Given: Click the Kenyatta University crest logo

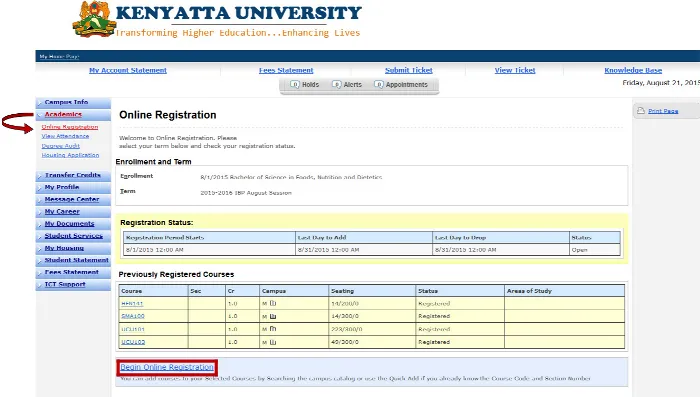Looking at the screenshot, I should (x=94, y=20).
